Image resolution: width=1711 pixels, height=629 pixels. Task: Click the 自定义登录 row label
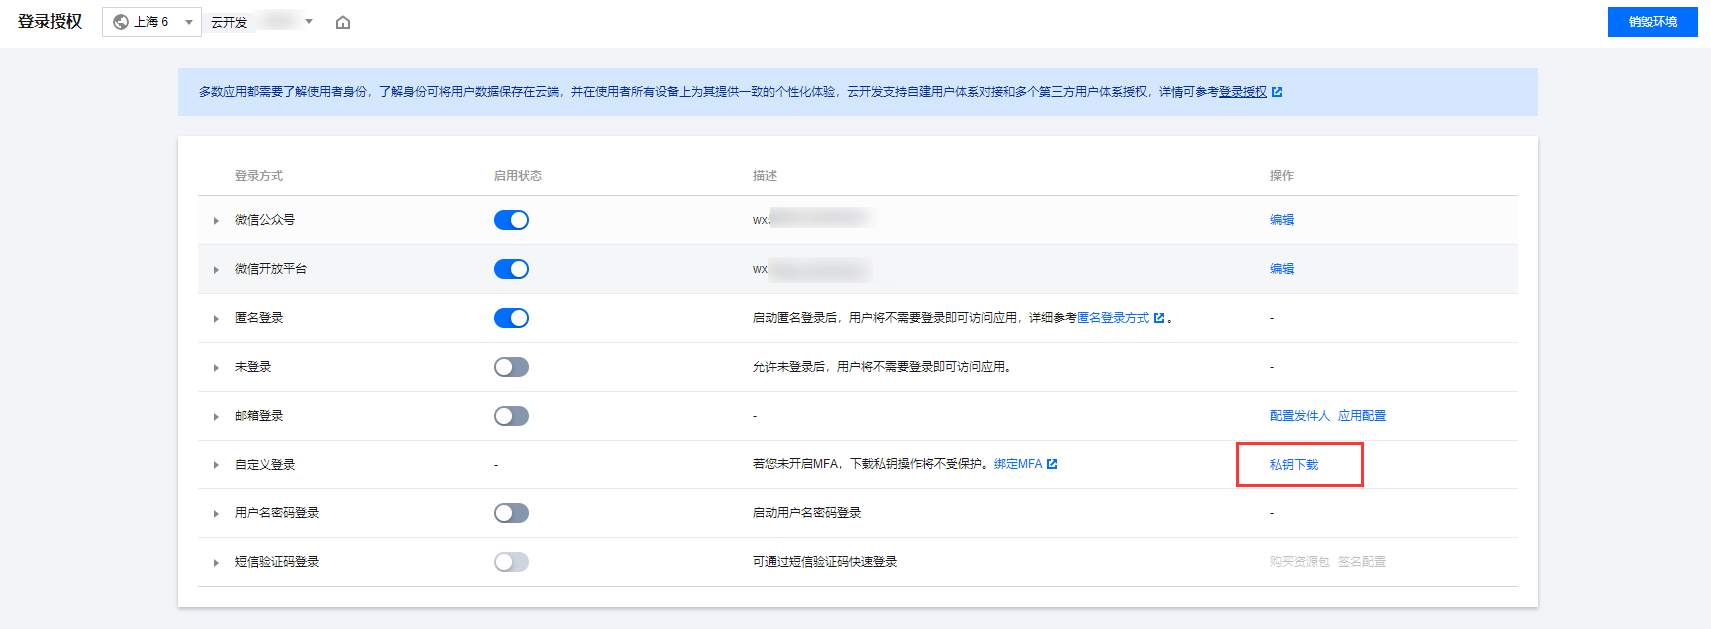265,465
